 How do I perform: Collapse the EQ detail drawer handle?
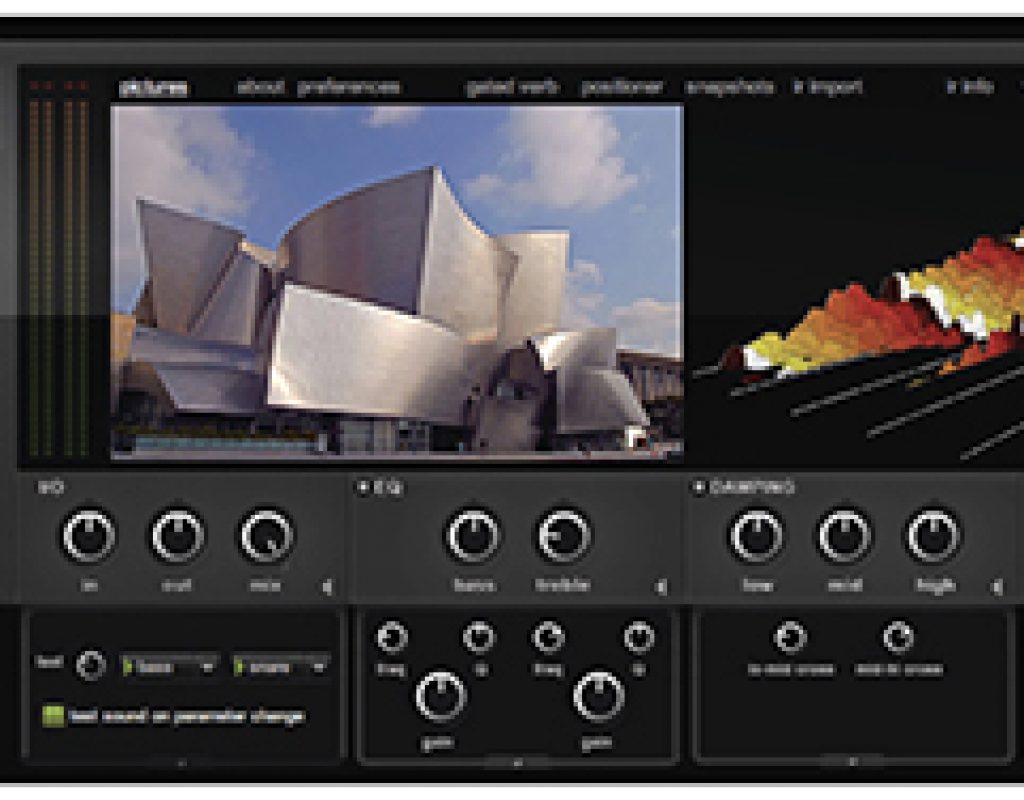pyautogui.click(x=517, y=761)
